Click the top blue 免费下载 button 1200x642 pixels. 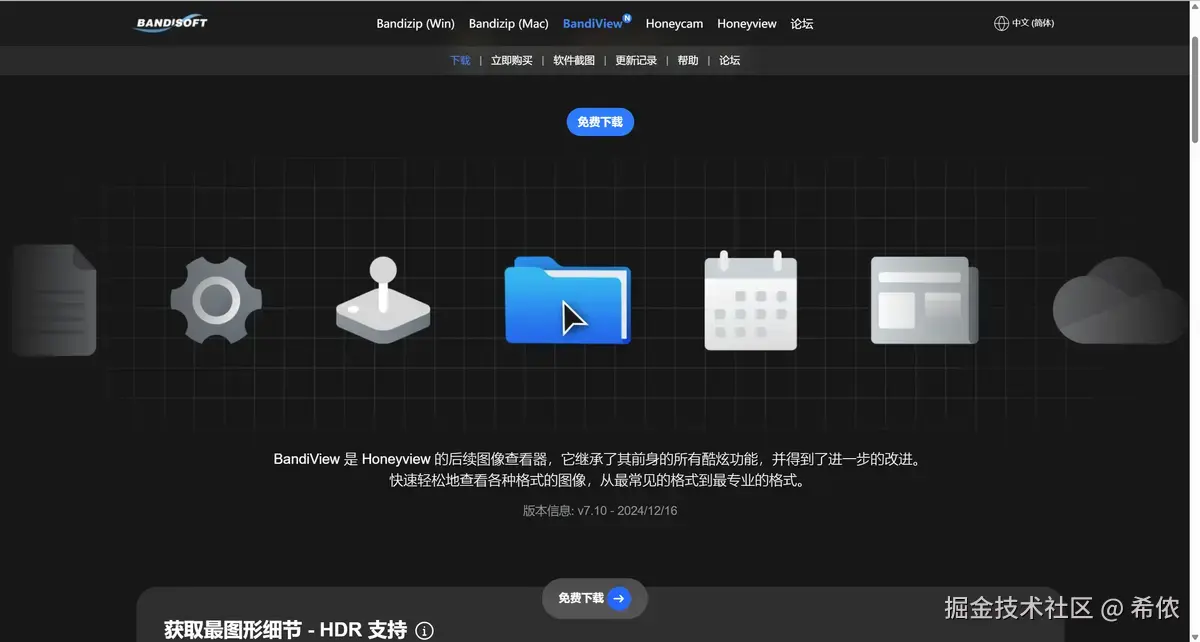coord(600,122)
